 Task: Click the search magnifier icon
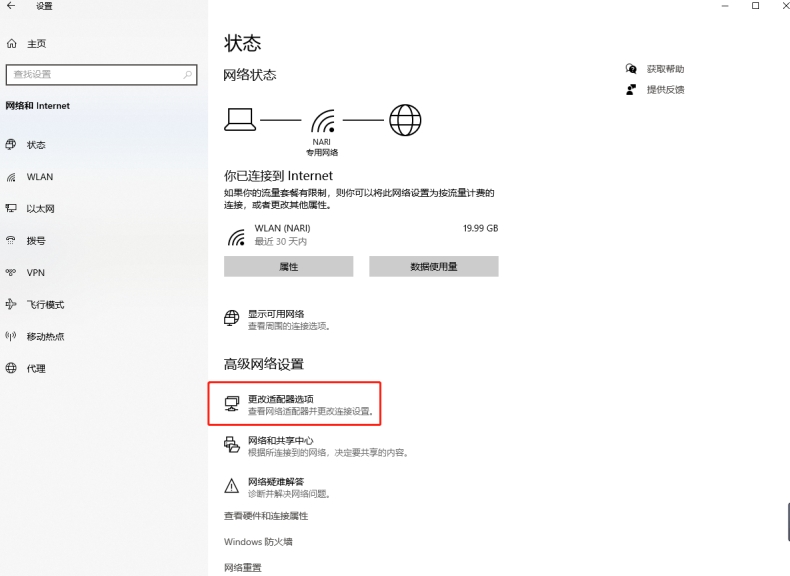(x=187, y=75)
